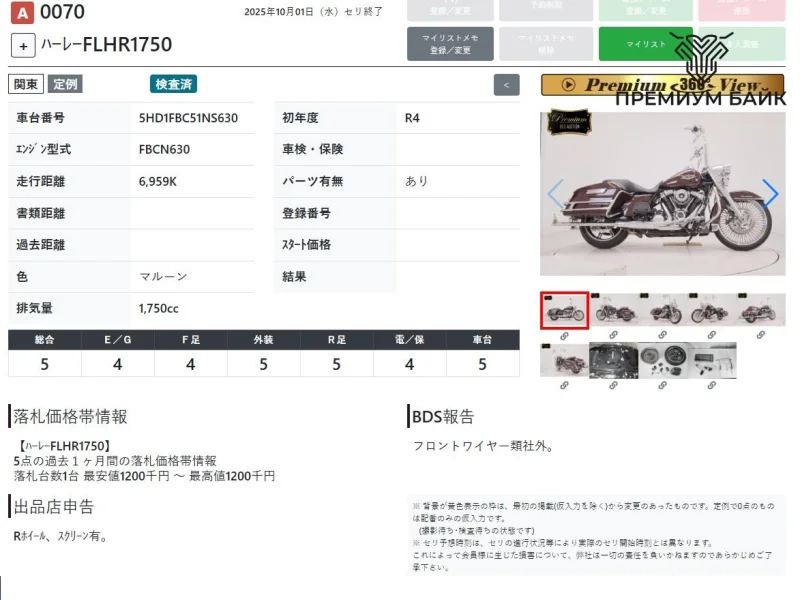Viewport: 800px width, 600px height.
Task: Select the third thumbnail in the top row
Action: click(x=663, y=310)
